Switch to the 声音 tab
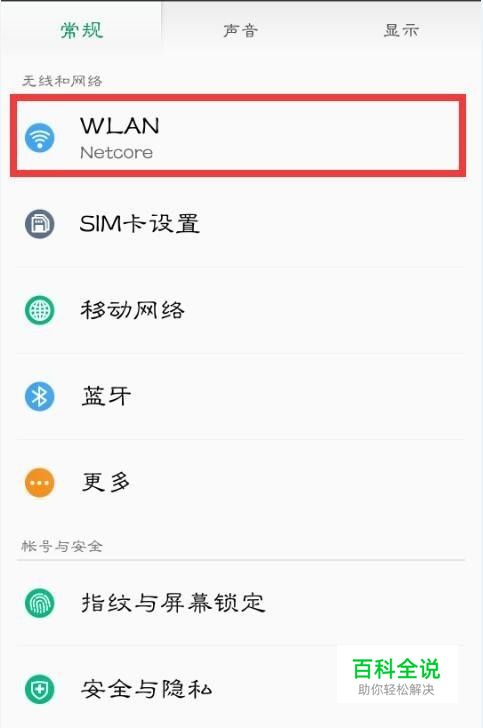This screenshot has height=728, width=483. click(x=241, y=31)
